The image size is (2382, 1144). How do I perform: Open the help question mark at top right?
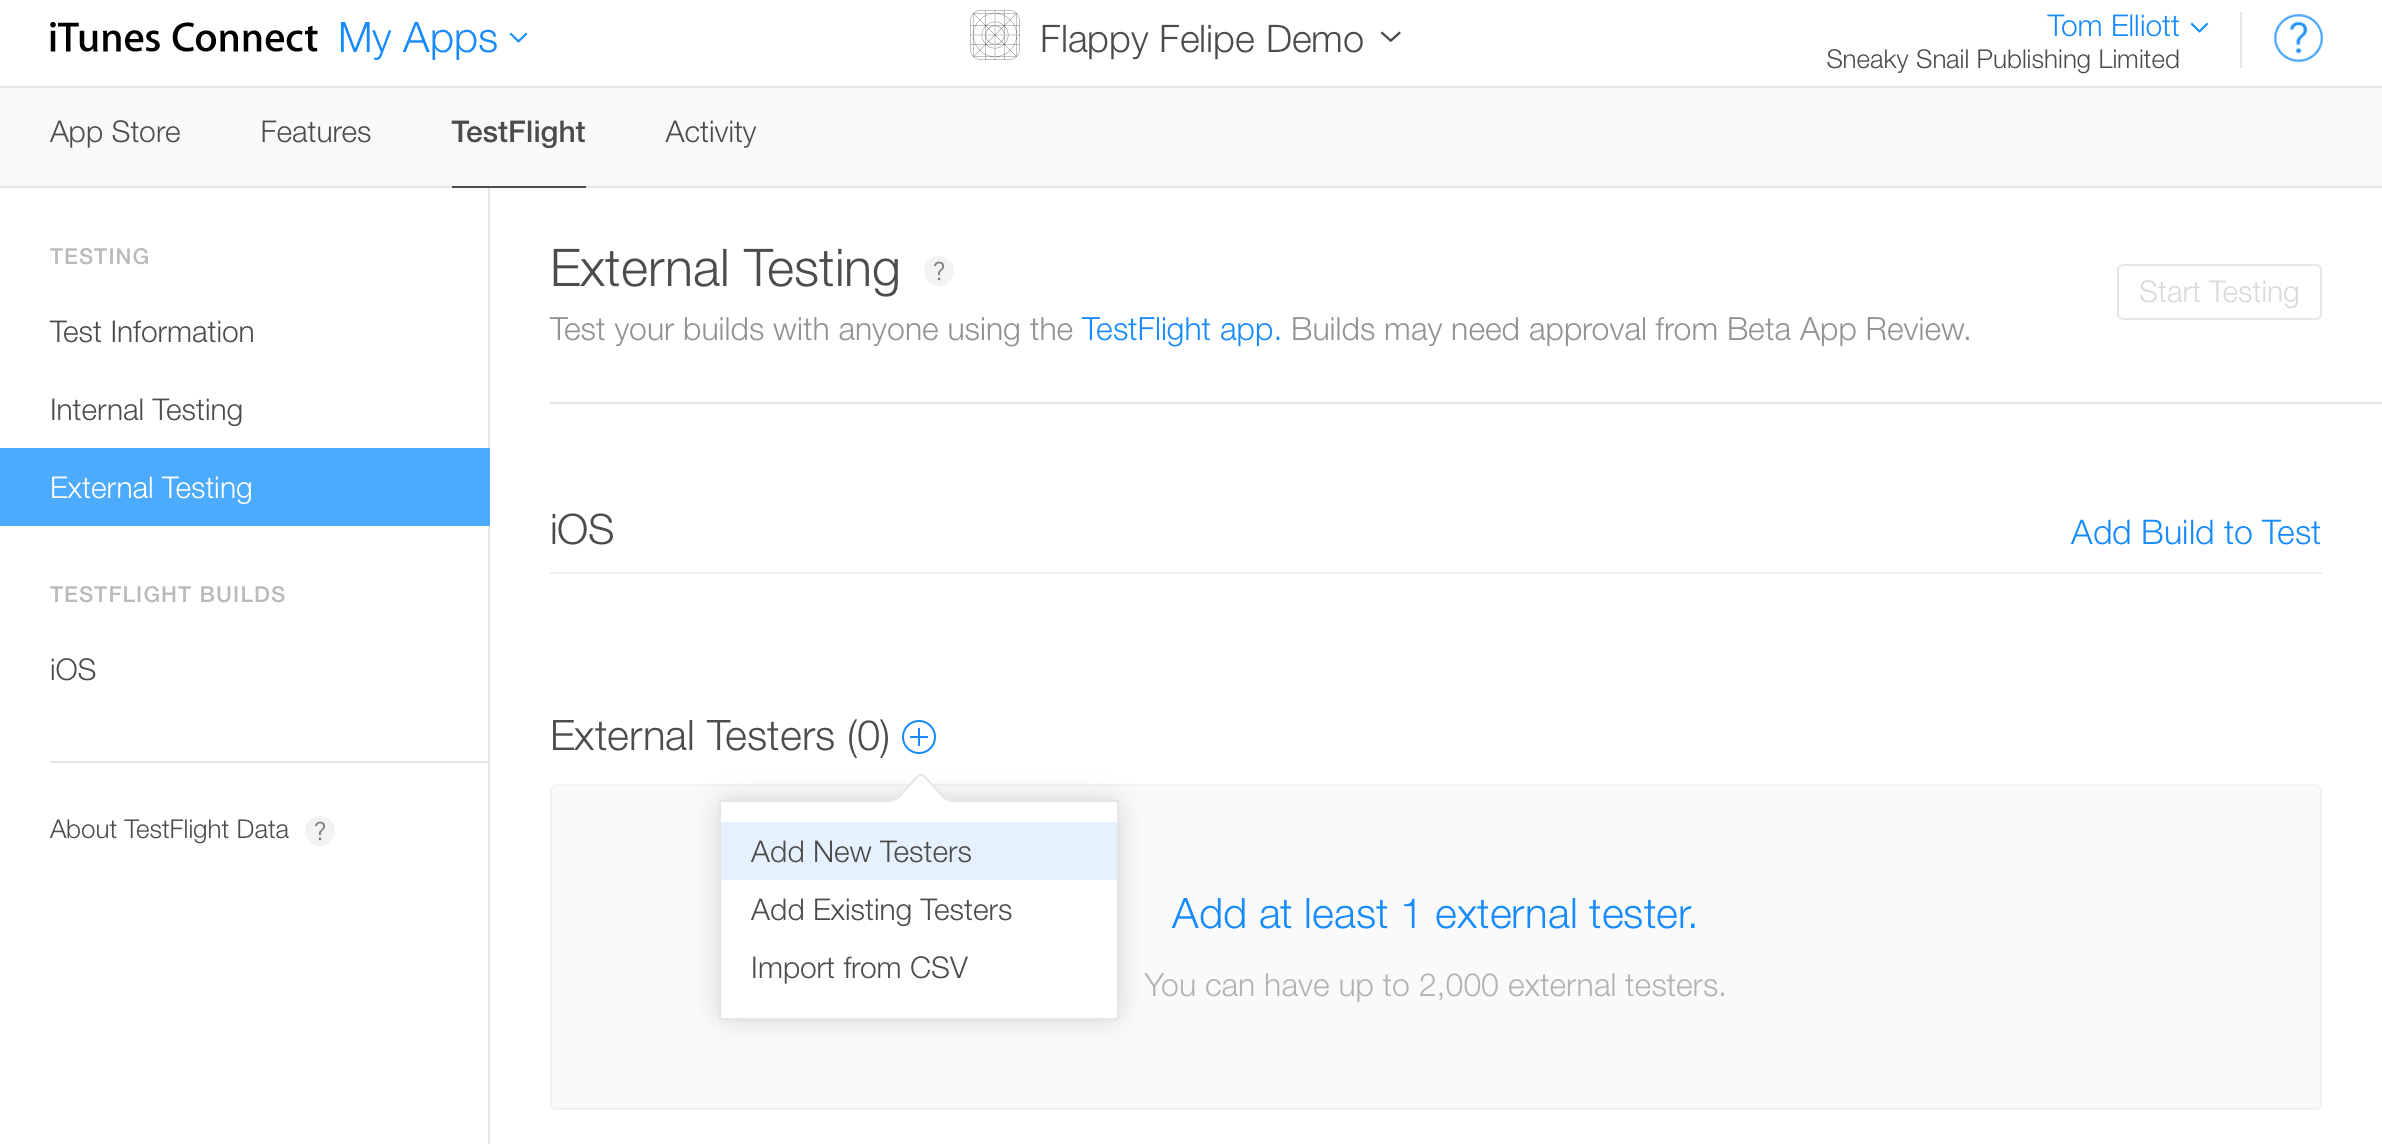click(2297, 39)
